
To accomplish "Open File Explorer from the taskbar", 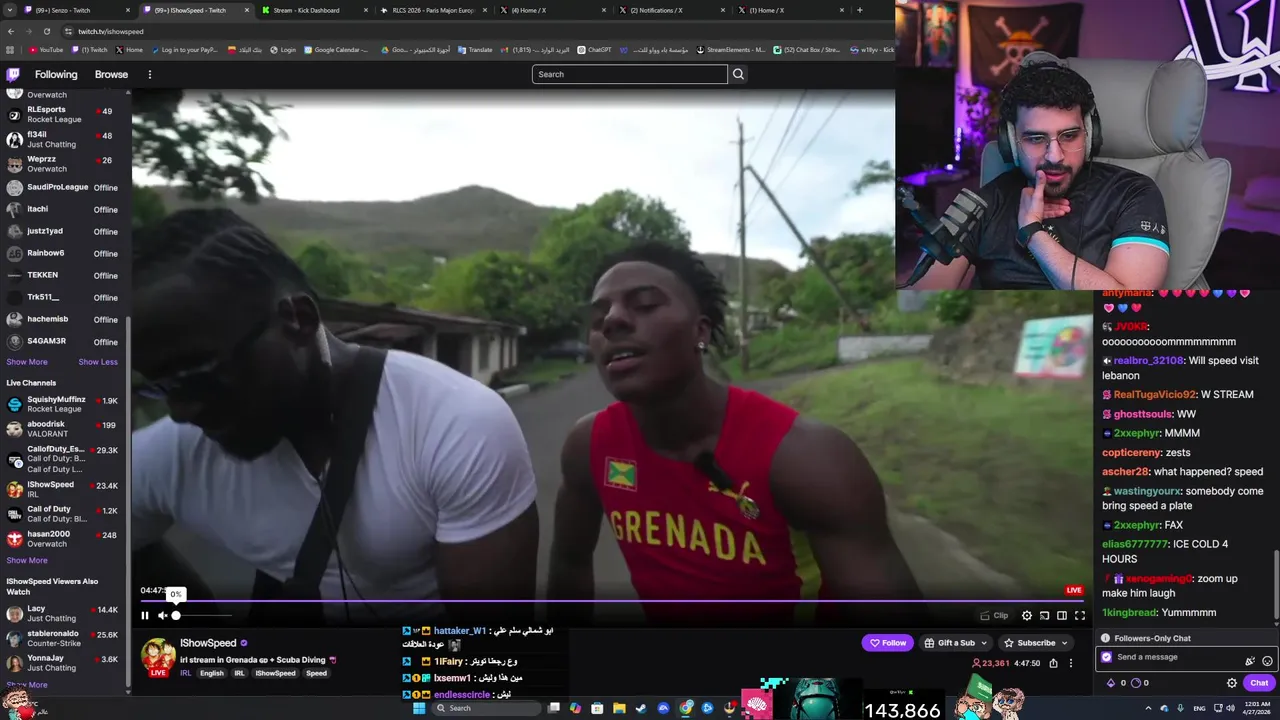I will click(619, 708).
